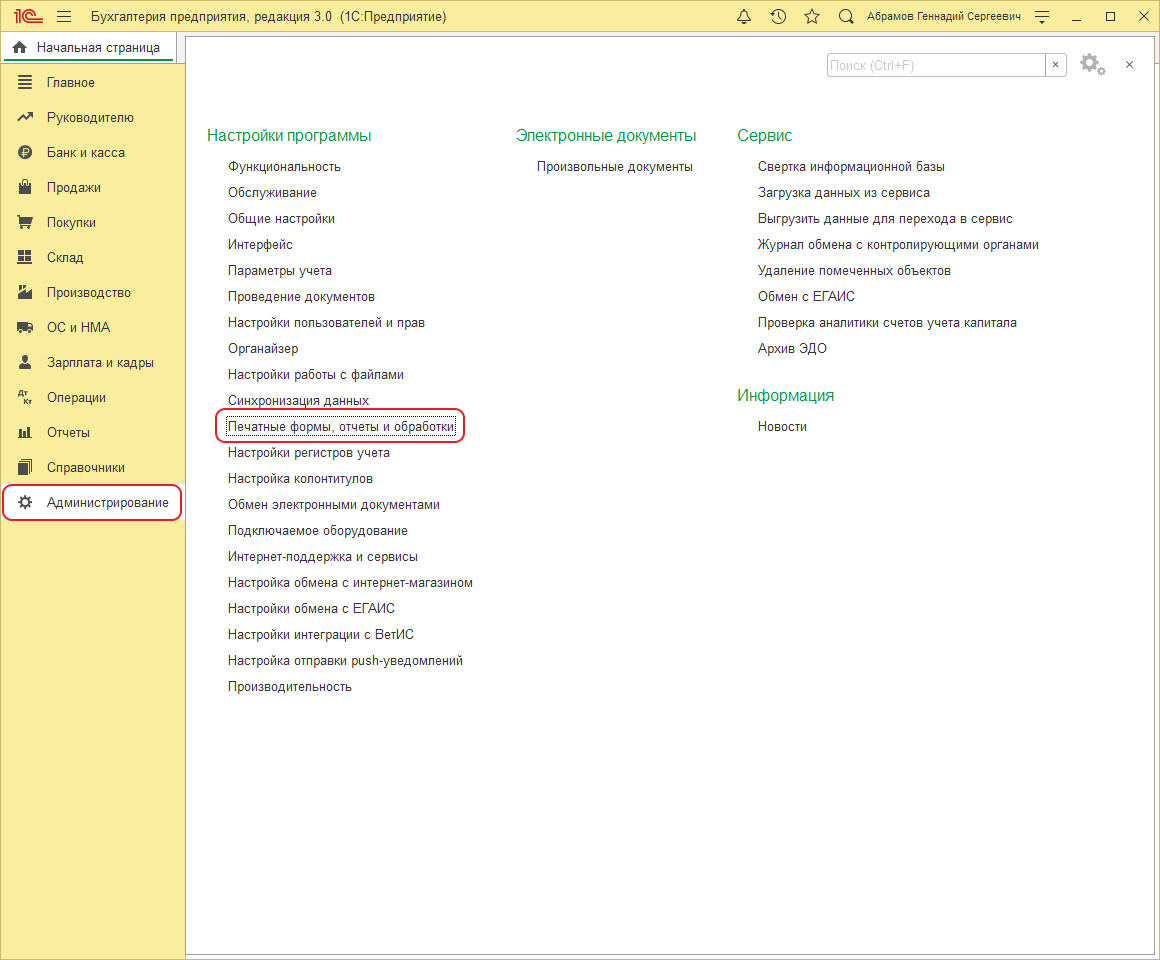Open Параметры учета
This screenshot has width=1160, height=960.
[x=280, y=271]
